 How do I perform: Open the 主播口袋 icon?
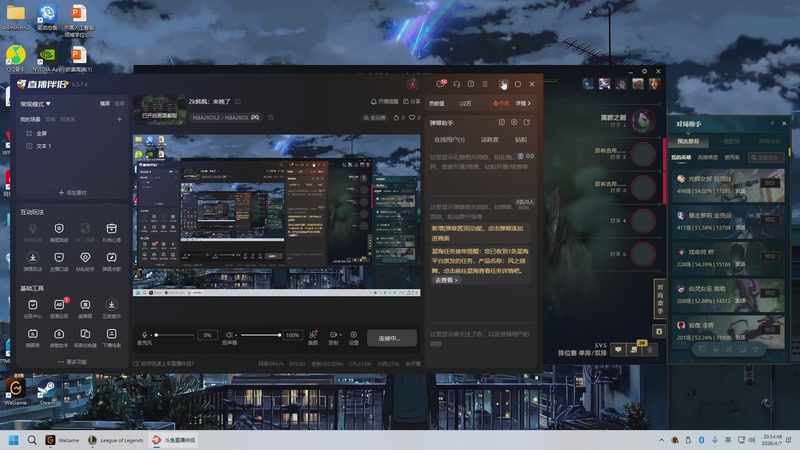(x=59, y=258)
